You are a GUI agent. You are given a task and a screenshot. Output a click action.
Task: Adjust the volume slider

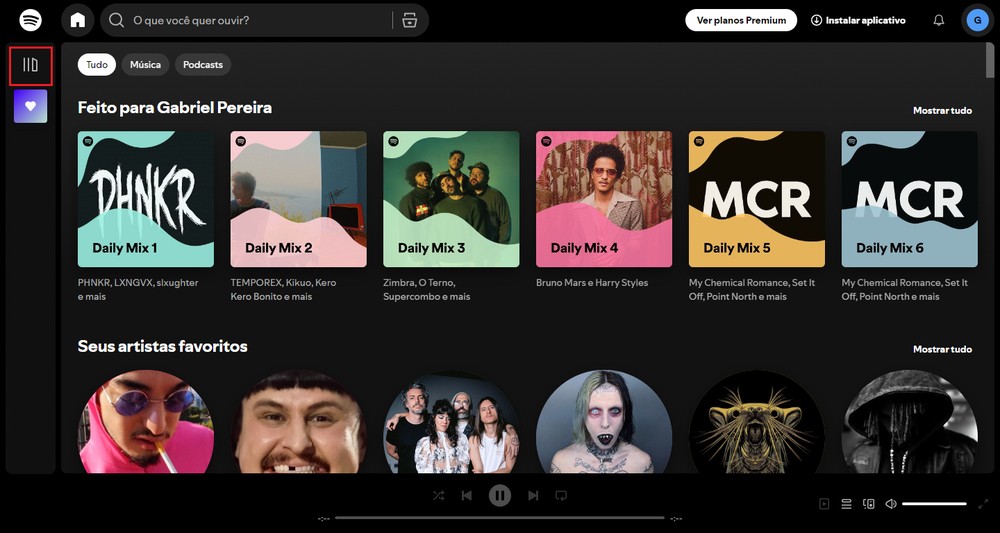coord(934,504)
